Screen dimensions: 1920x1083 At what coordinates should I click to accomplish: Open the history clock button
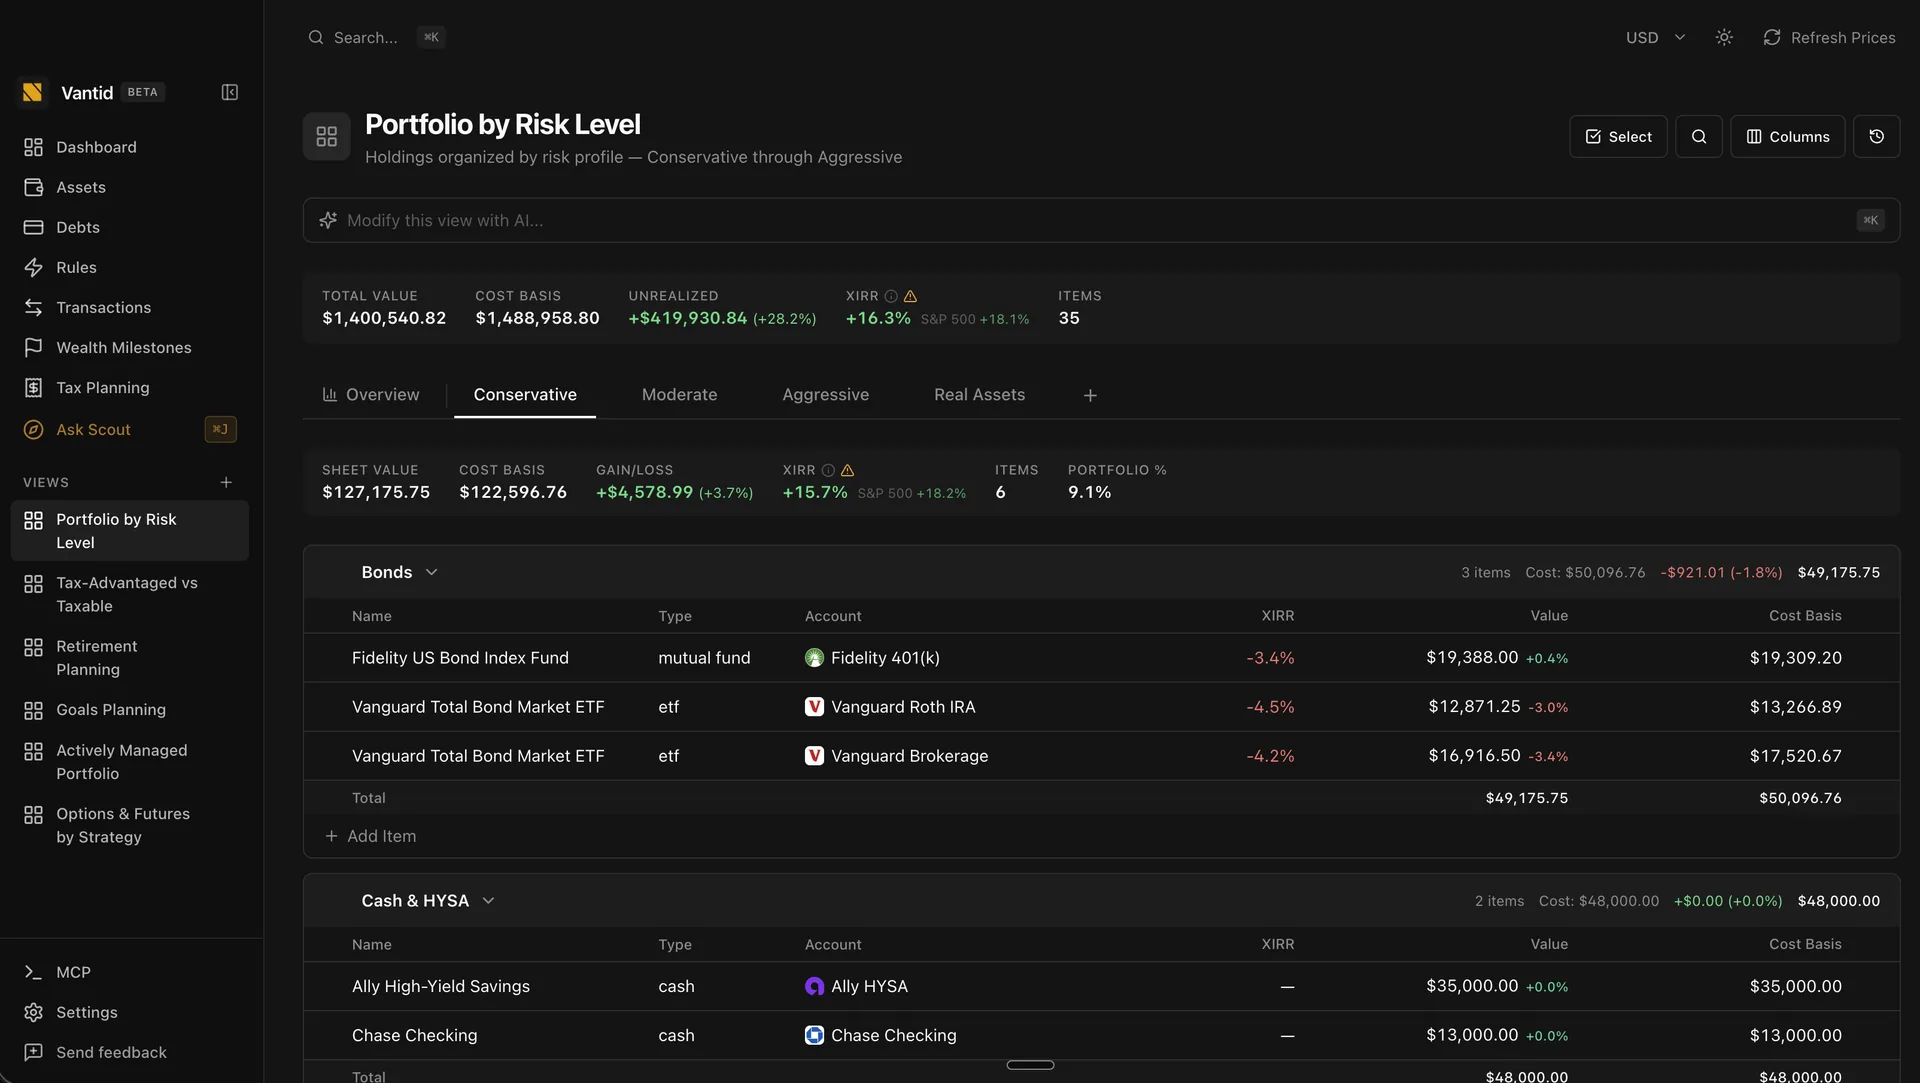pos(1876,136)
